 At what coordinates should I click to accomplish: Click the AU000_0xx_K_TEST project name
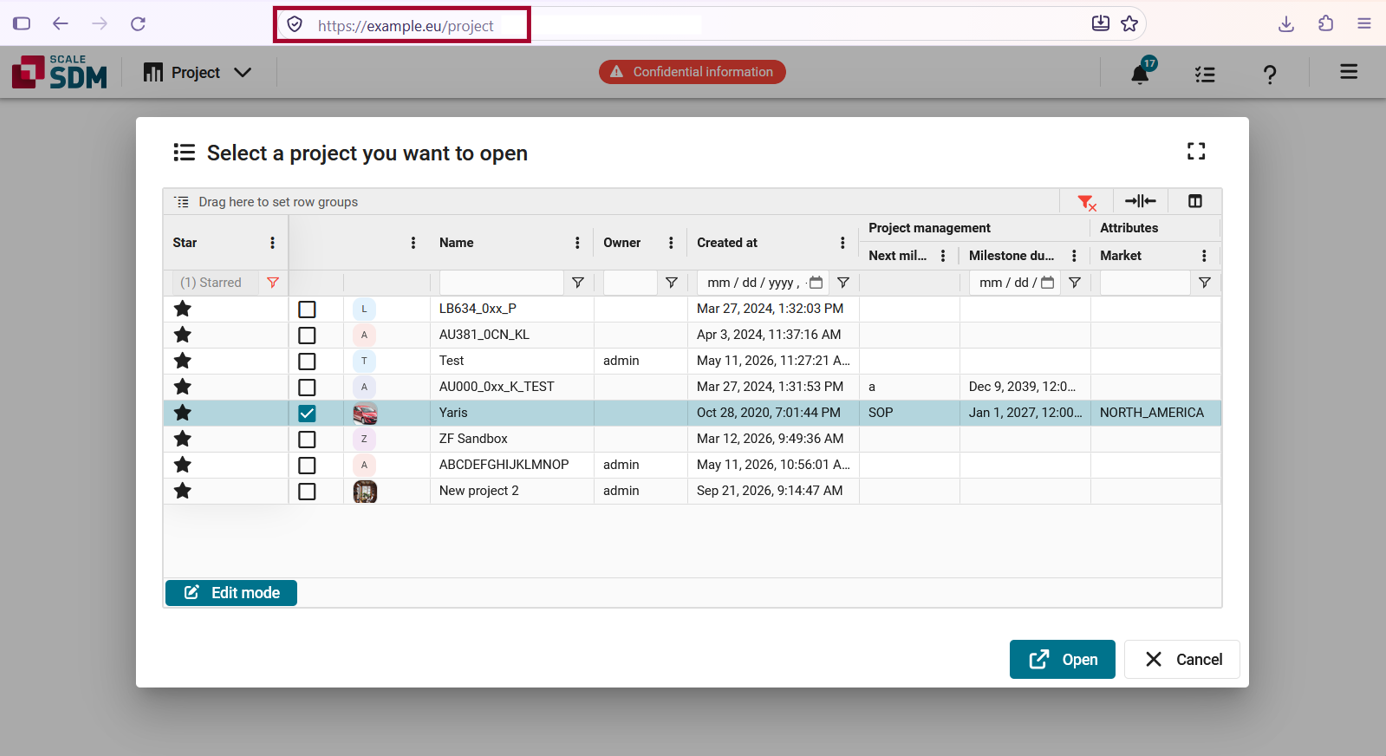(497, 387)
